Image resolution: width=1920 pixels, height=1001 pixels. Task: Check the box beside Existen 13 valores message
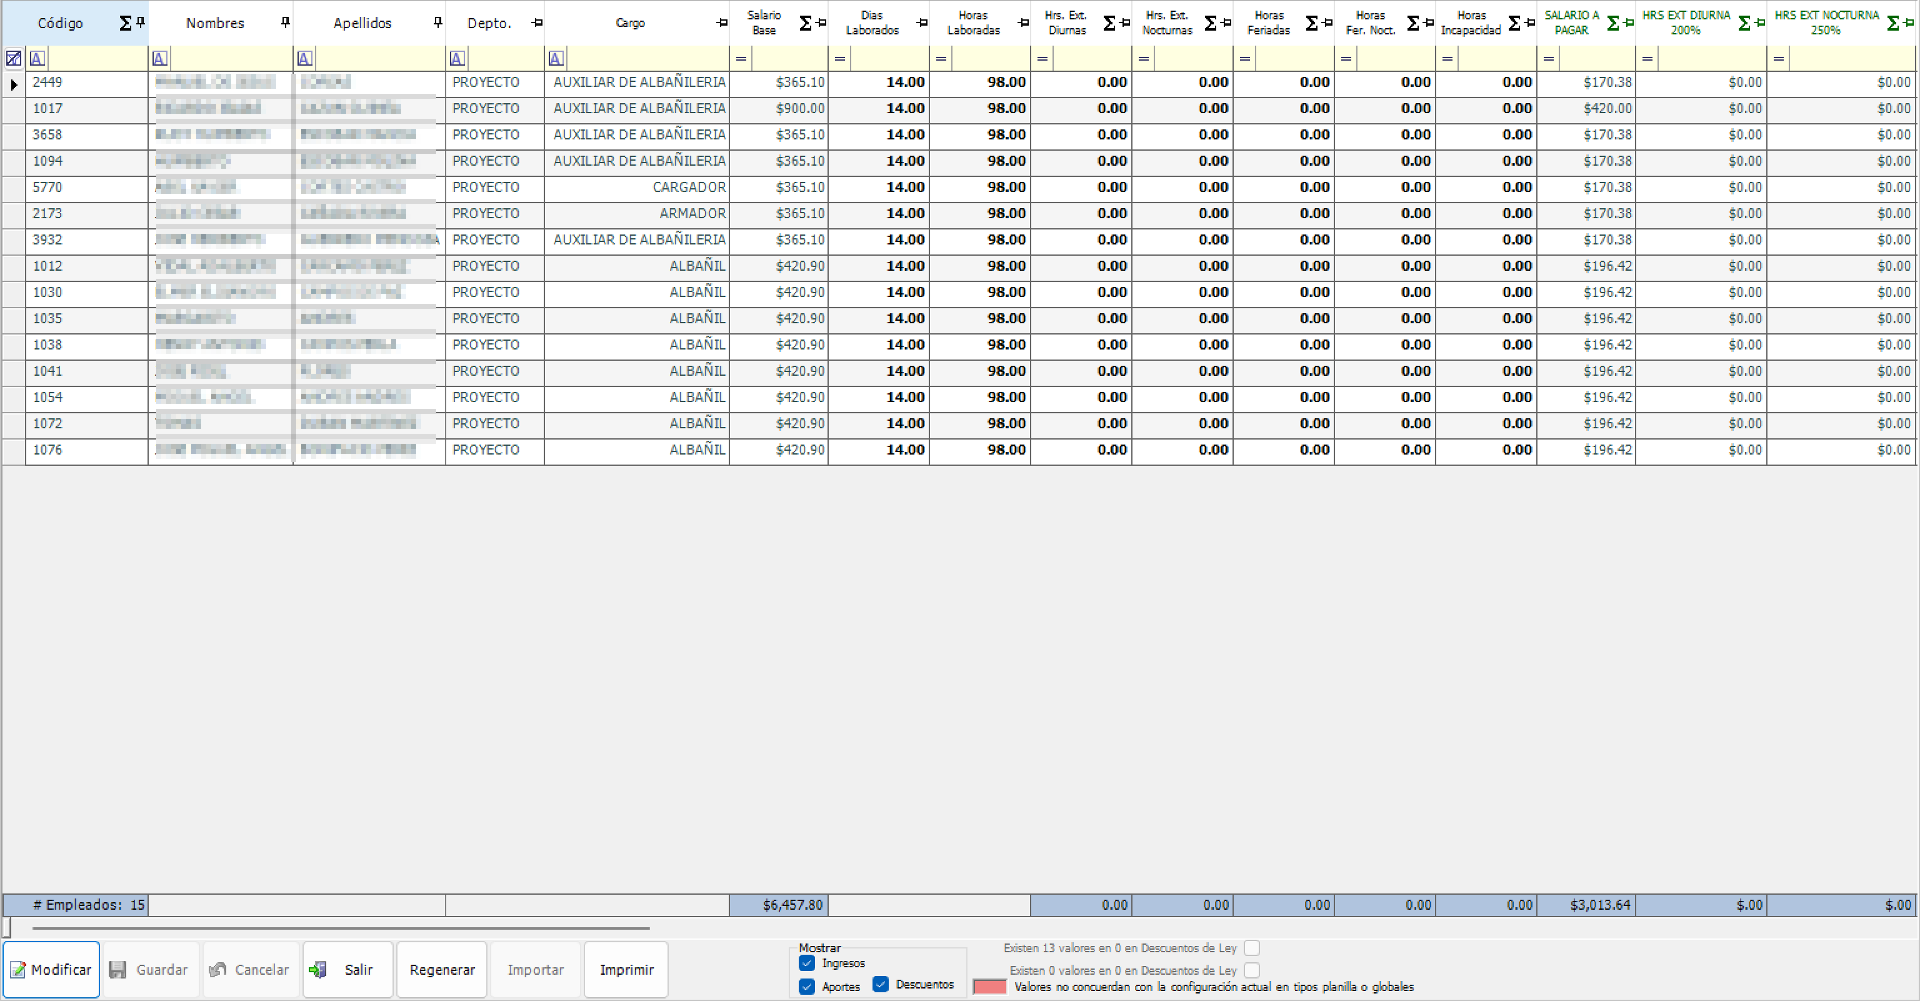point(1252,948)
